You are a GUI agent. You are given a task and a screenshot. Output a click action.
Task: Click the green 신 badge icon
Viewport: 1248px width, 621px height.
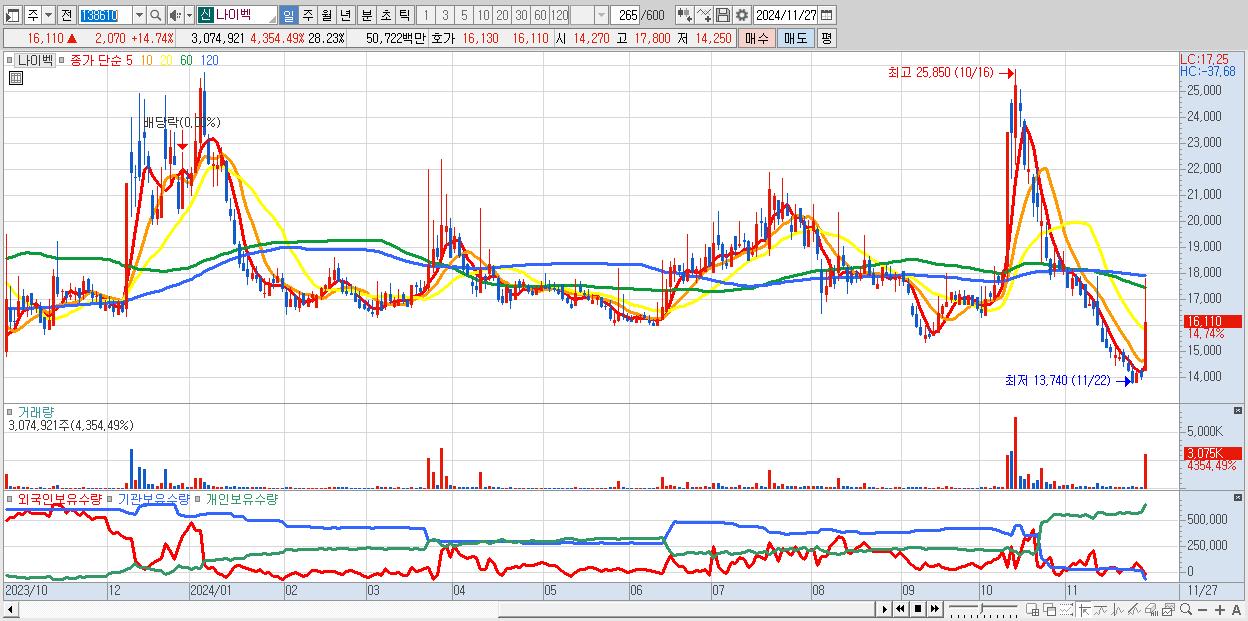point(205,15)
